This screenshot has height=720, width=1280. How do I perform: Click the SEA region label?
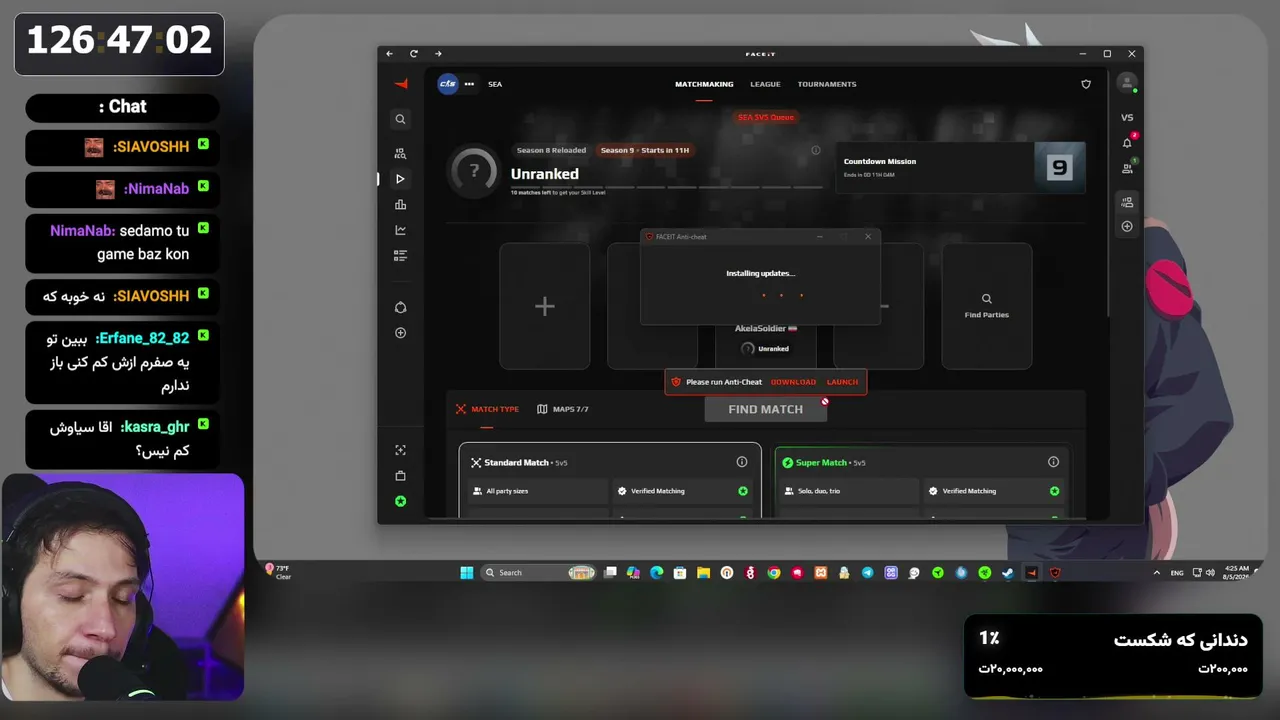(x=495, y=84)
